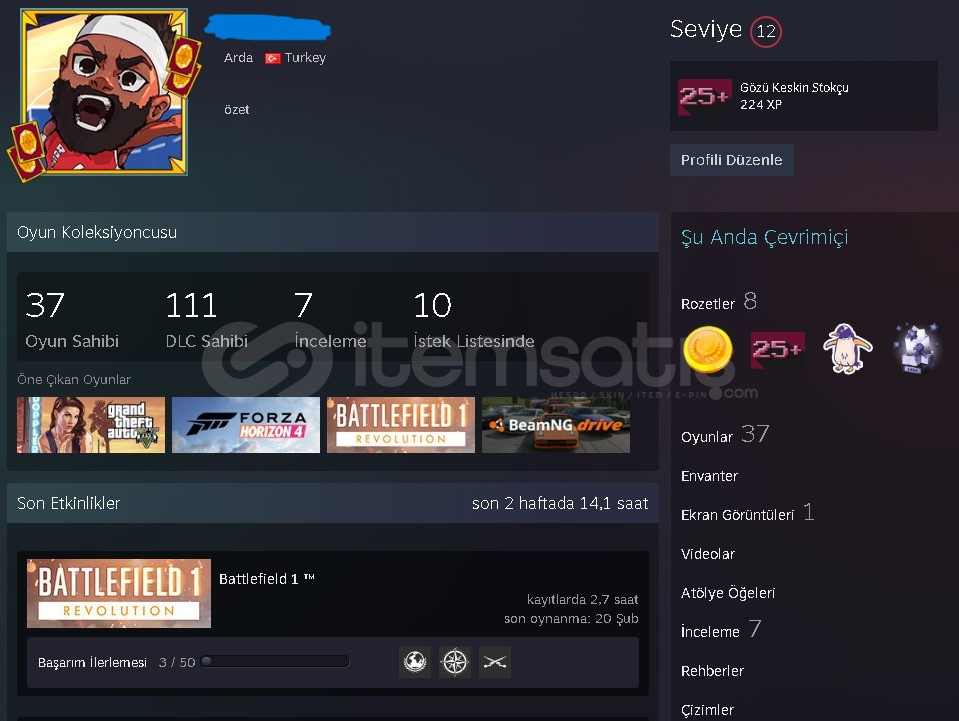Click the 37 Oyun Sahibi stat
The image size is (959, 721).
pos(72,319)
